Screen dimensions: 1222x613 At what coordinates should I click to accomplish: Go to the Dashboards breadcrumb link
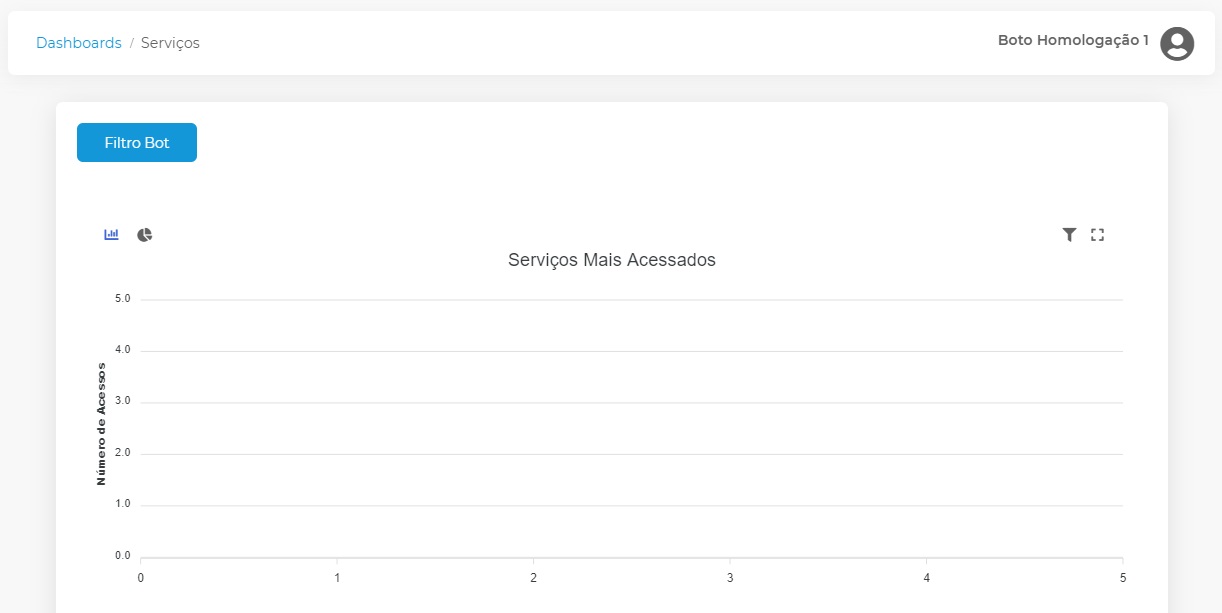(x=79, y=43)
